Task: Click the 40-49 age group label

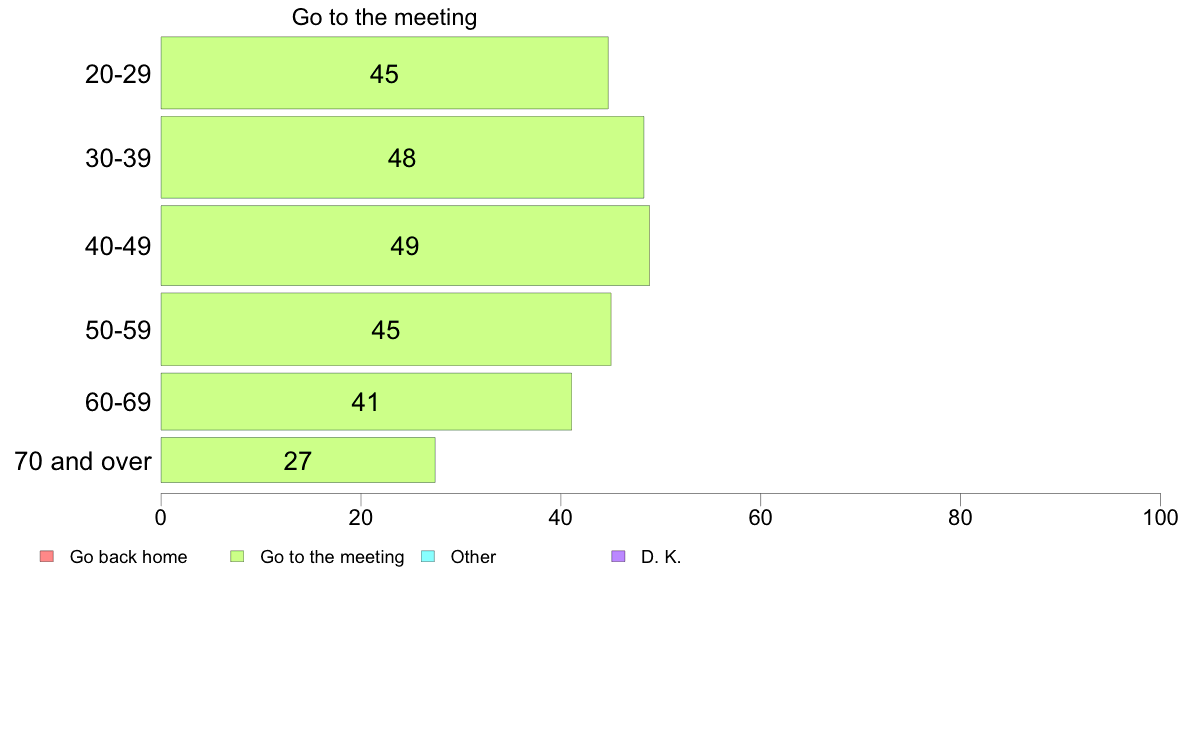Action: pos(118,246)
